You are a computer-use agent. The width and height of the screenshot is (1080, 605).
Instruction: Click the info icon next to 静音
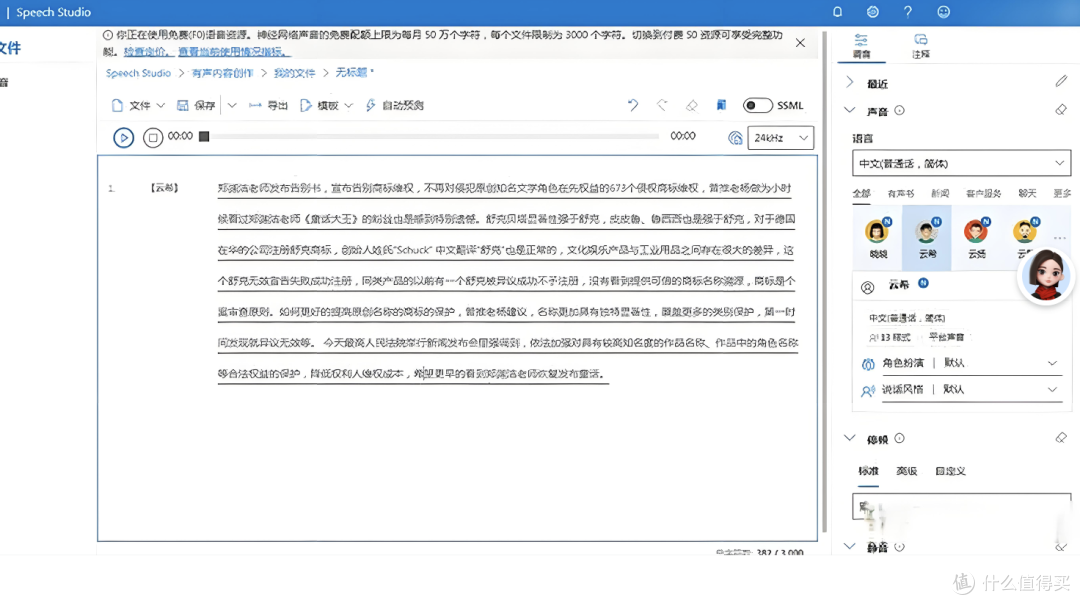[900, 546]
